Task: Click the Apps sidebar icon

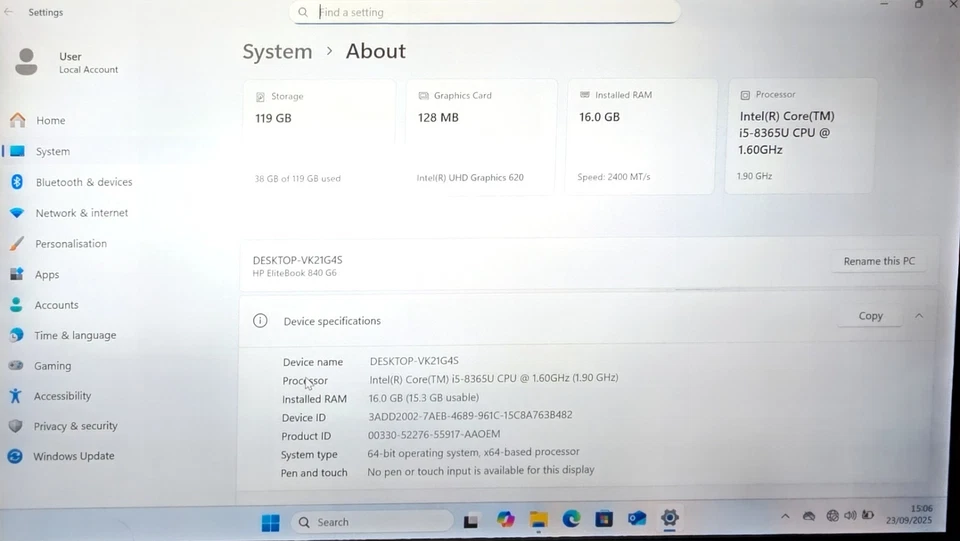Action: click(x=17, y=274)
